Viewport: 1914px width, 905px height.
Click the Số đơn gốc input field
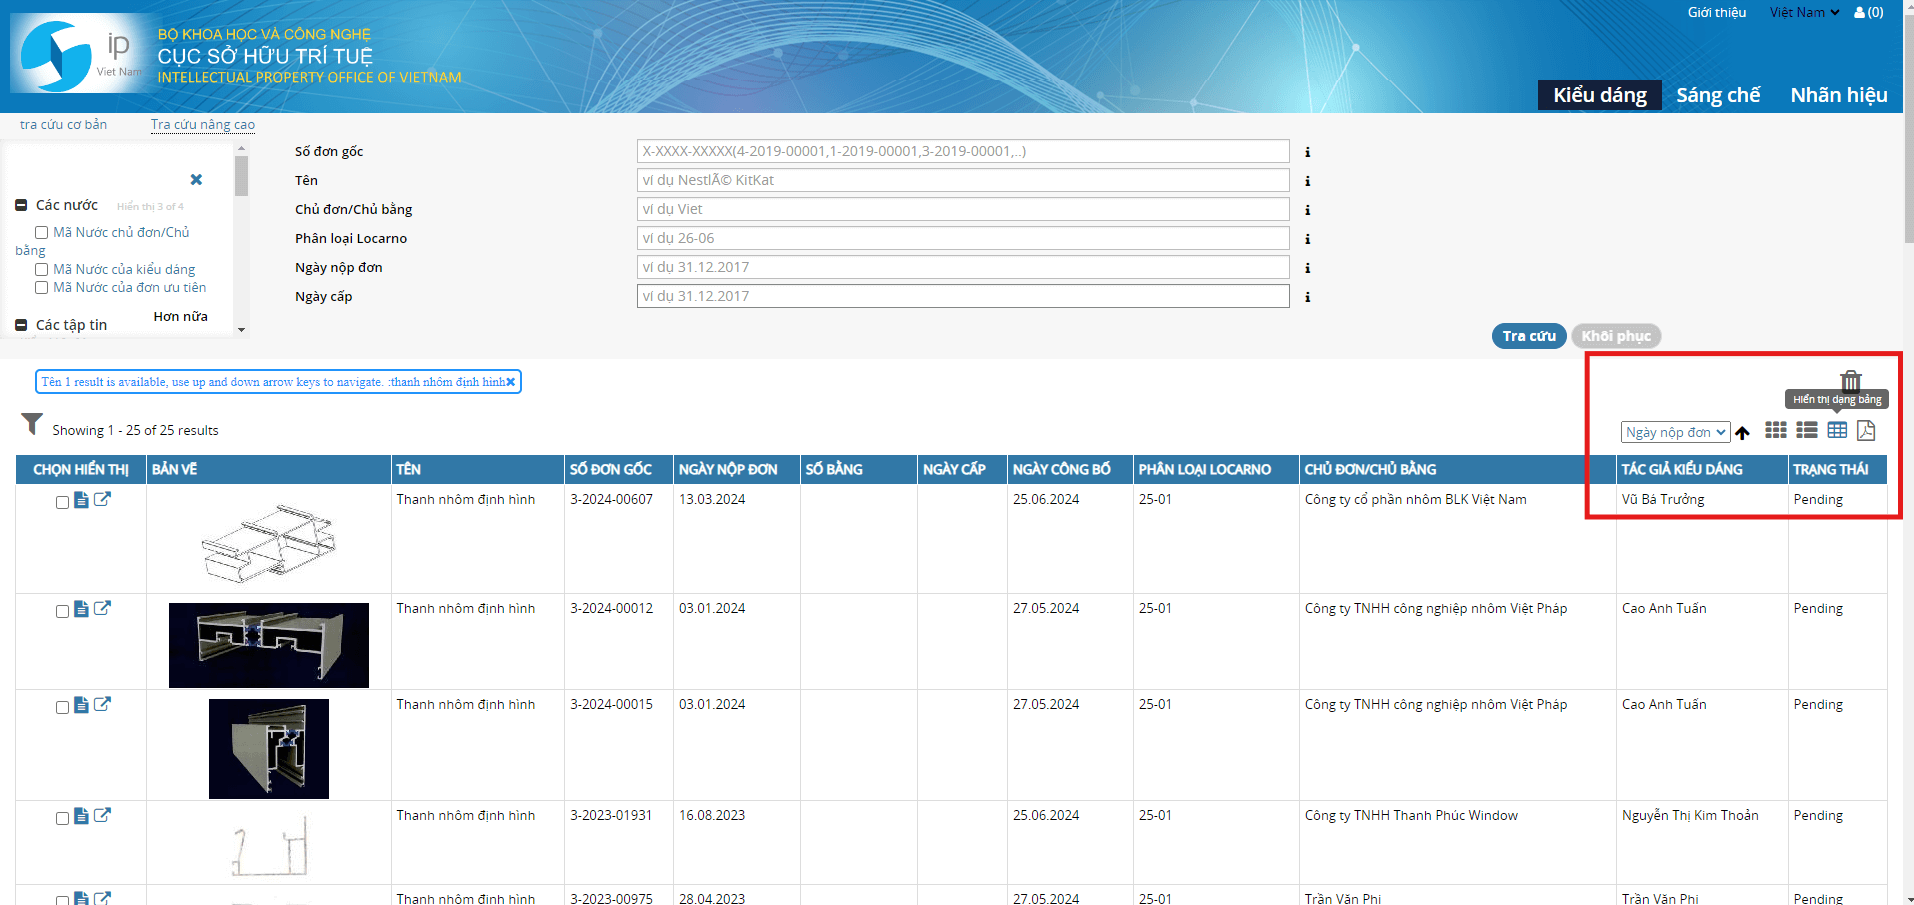962,151
